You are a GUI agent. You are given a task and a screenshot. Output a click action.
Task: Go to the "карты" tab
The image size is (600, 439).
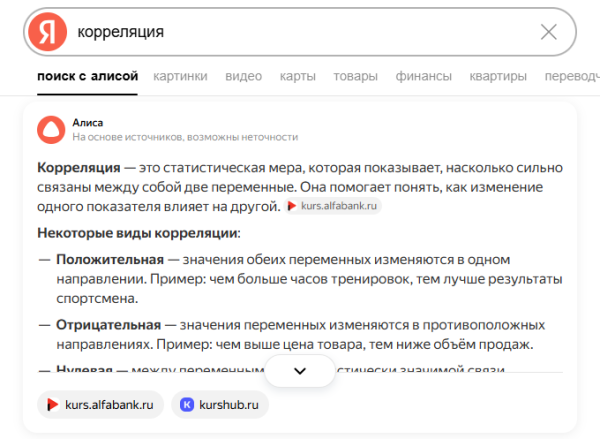[298, 76]
